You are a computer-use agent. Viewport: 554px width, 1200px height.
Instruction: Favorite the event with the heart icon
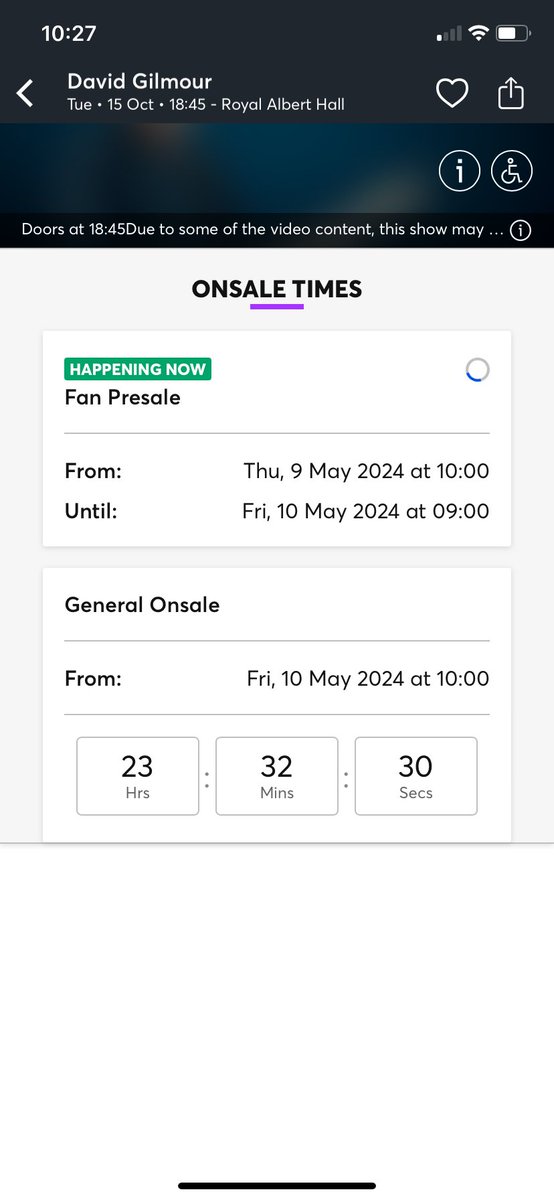(452, 93)
